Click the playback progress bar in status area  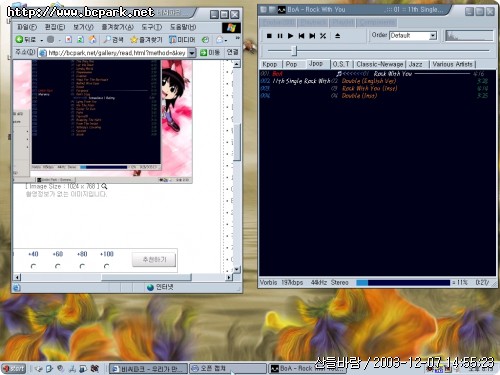coord(403,283)
